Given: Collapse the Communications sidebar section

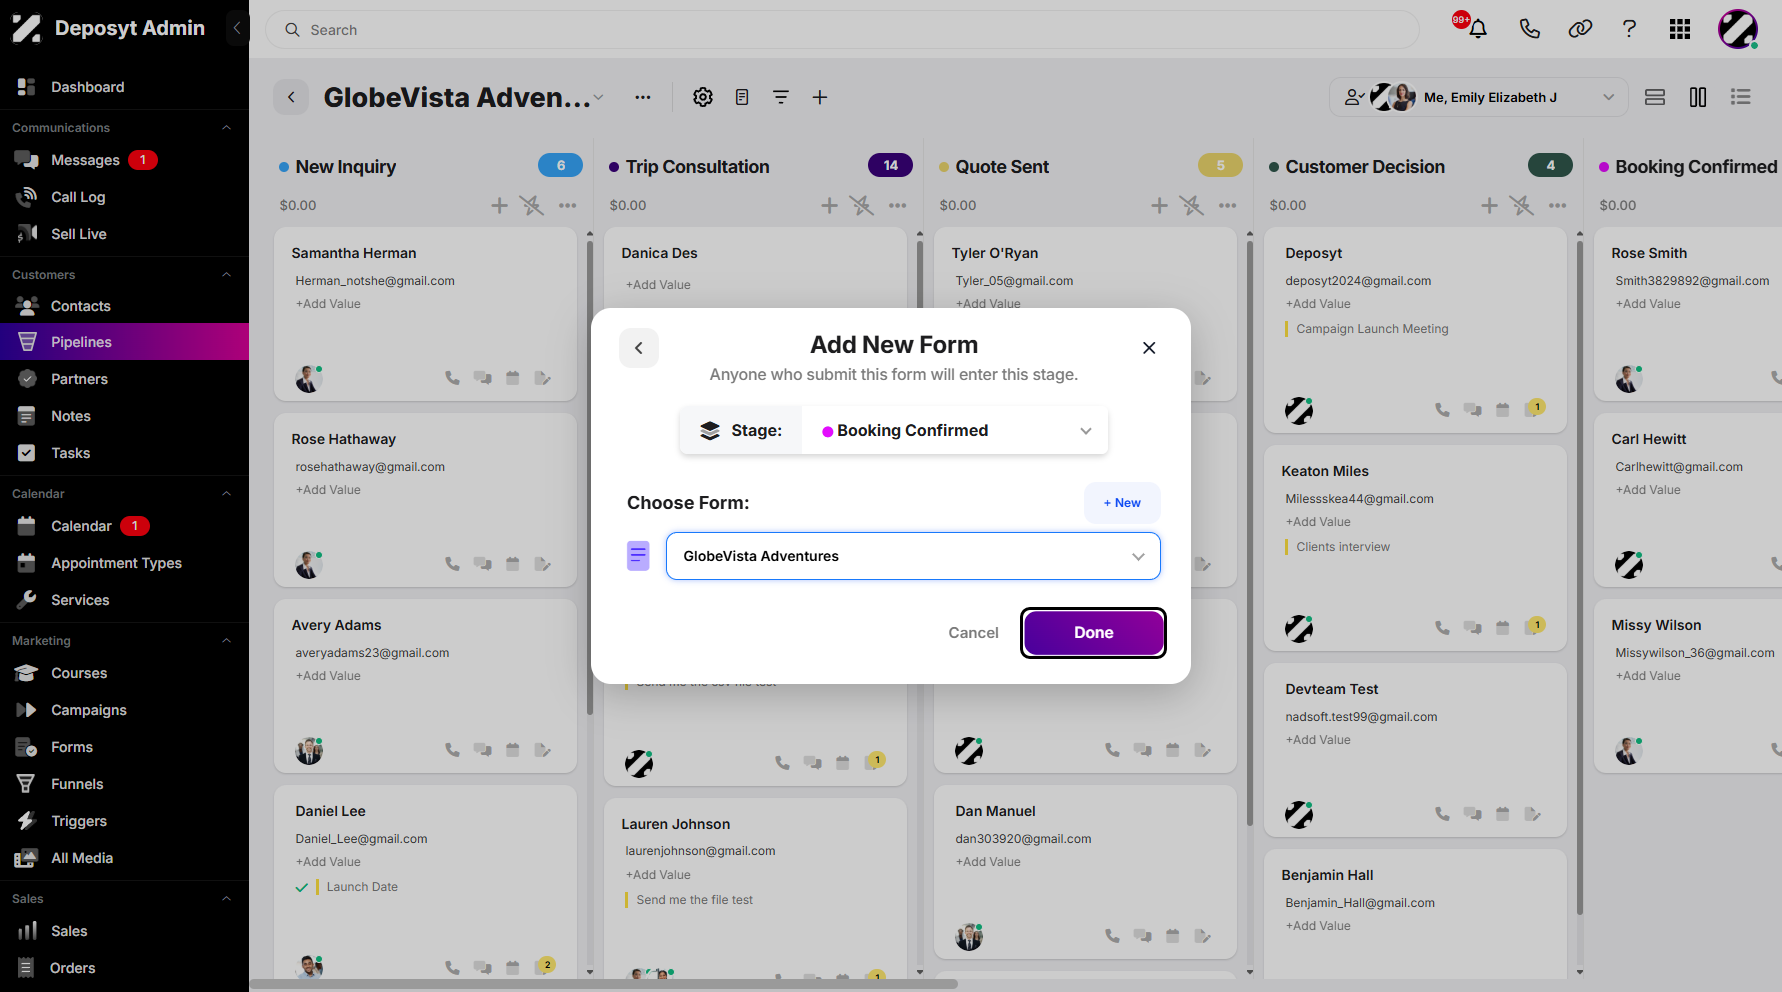Looking at the screenshot, I should [226, 128].
